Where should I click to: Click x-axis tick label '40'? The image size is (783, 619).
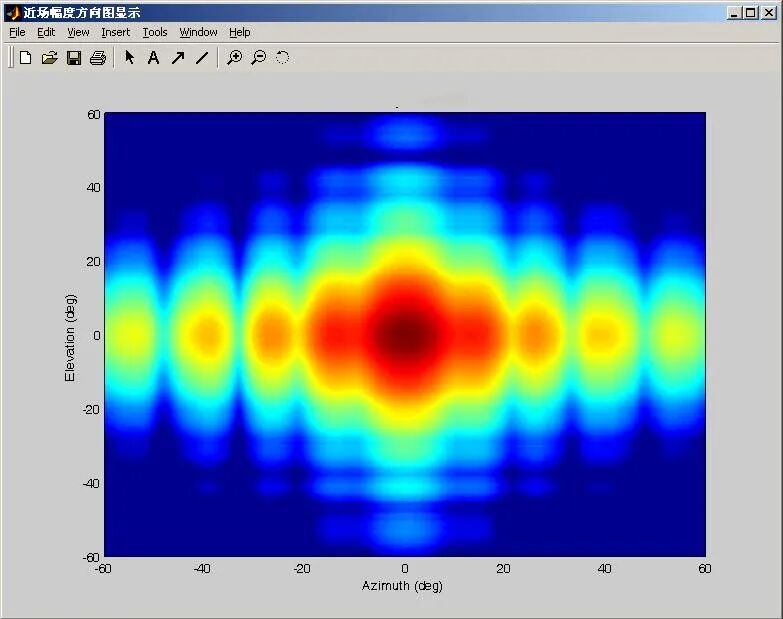tap(604, 569)
